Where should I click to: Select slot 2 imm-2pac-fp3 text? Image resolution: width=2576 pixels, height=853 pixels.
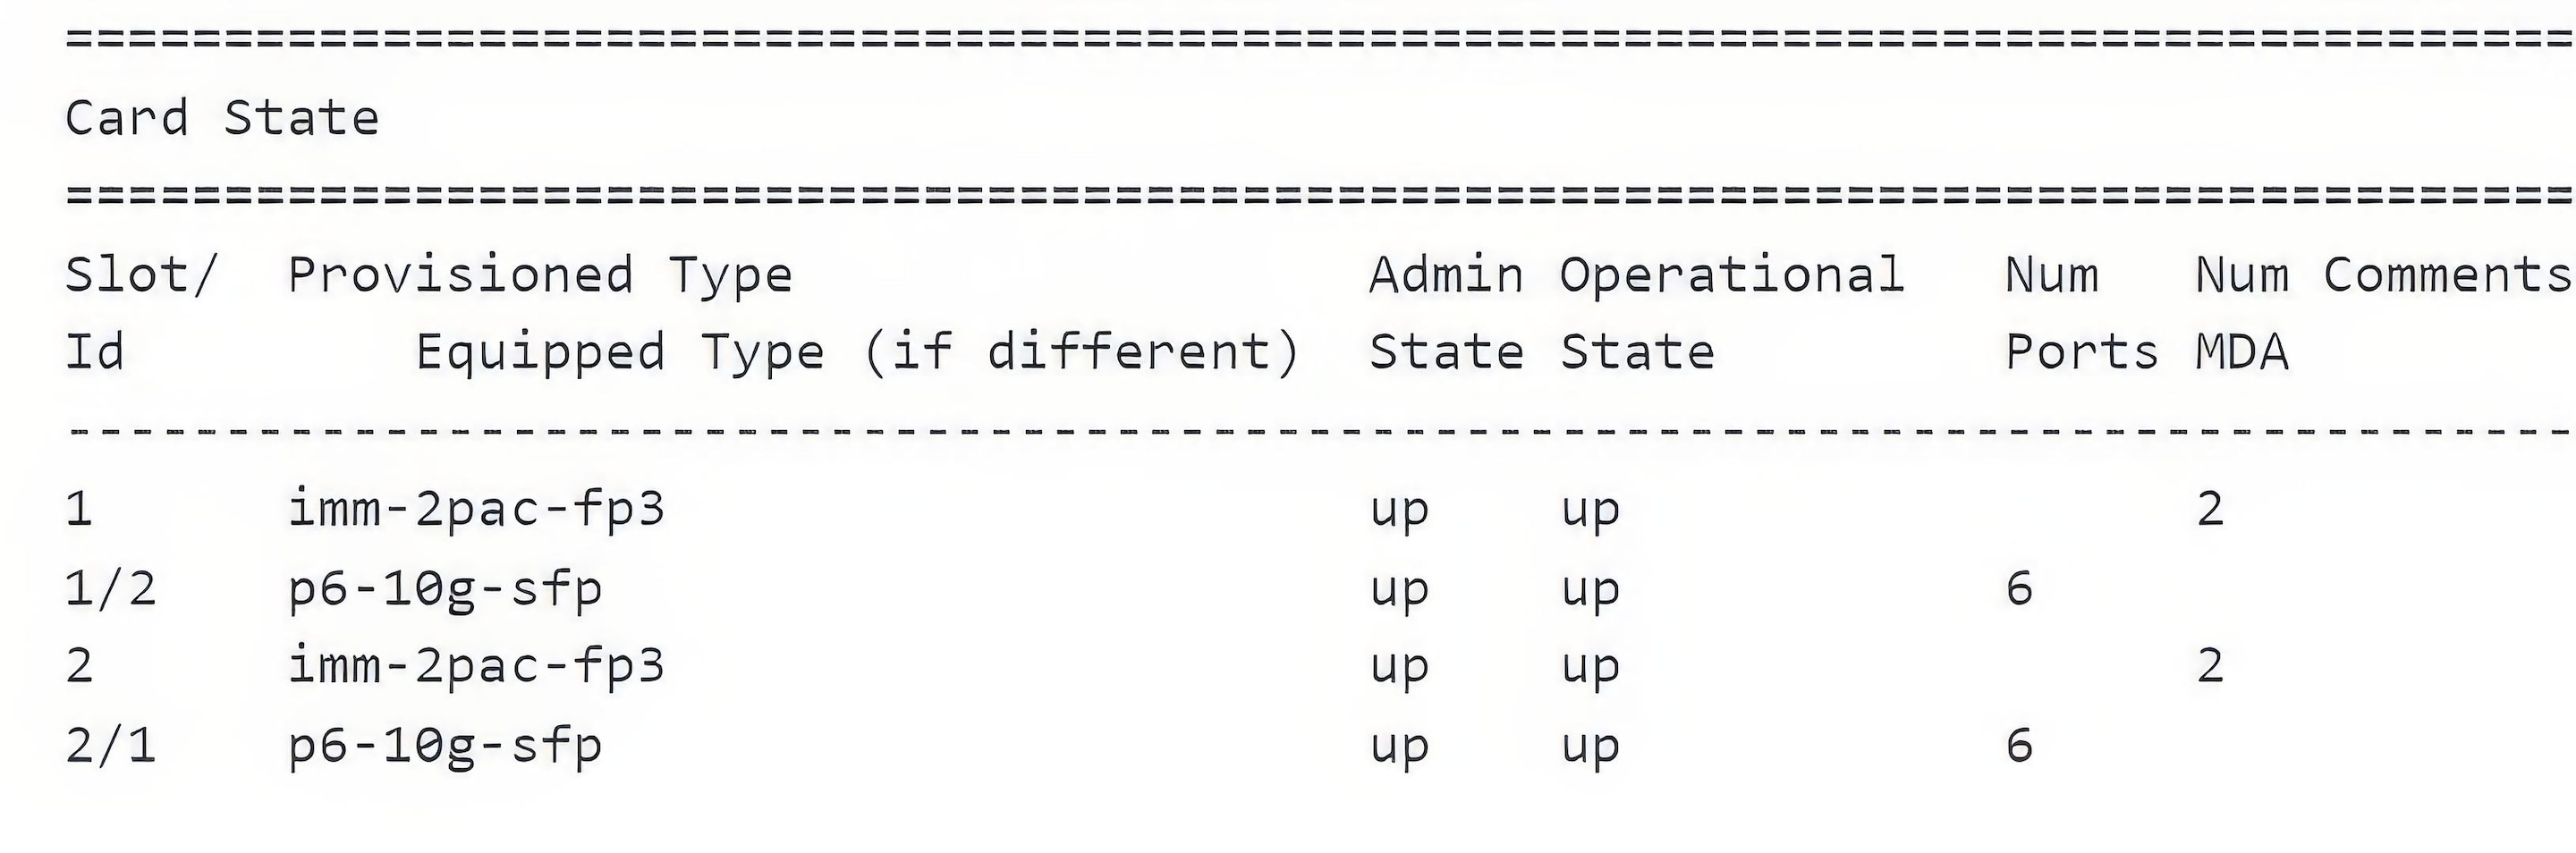[x=476, y=667]
